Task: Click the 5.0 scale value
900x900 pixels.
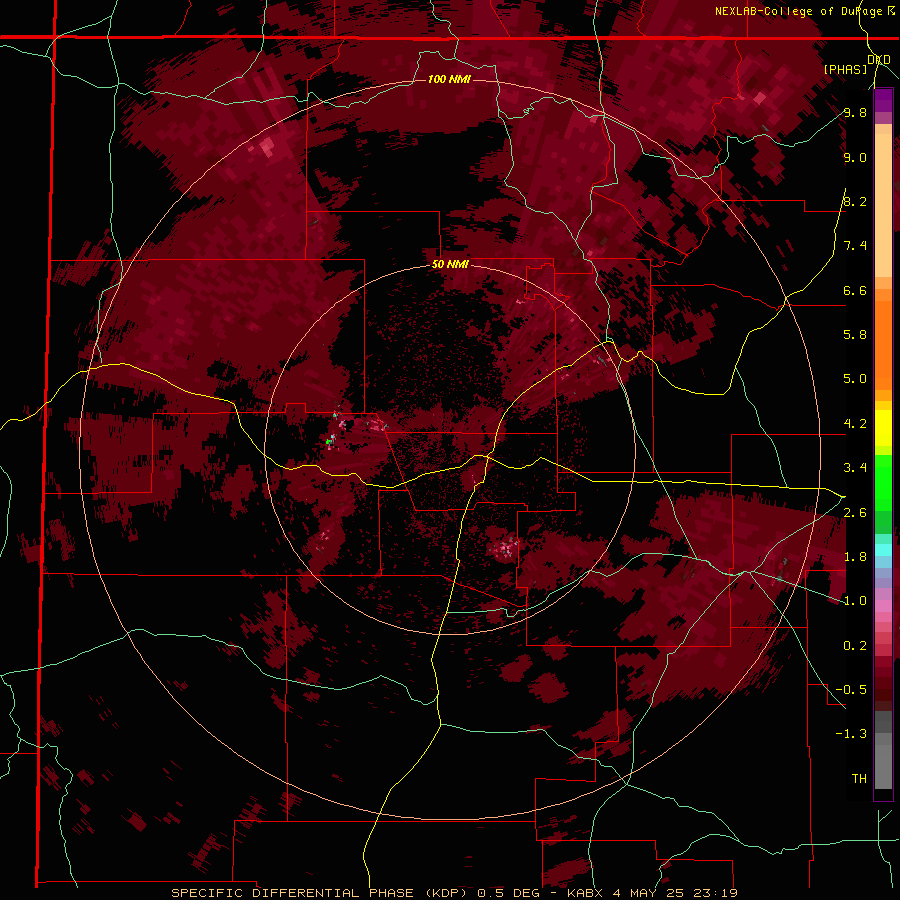Action: (x=855, y=379)
